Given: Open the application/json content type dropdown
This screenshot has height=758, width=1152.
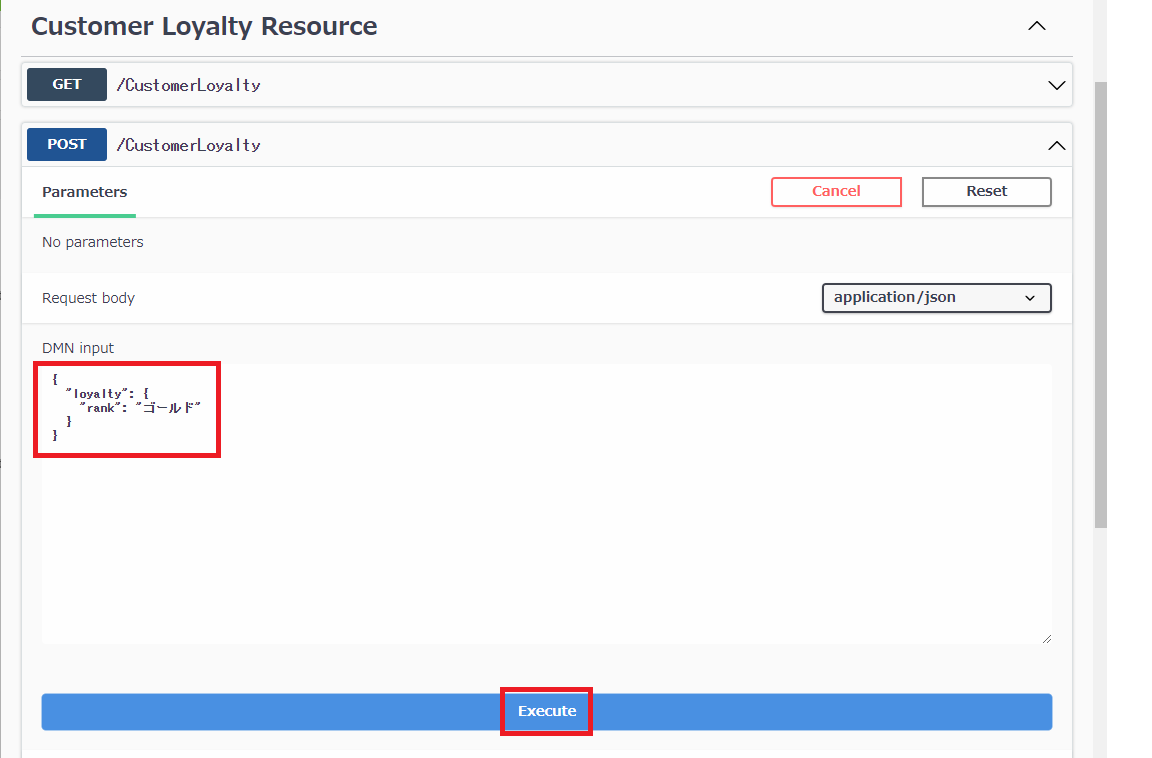Looking at the screenshot, I should (937, 298).
